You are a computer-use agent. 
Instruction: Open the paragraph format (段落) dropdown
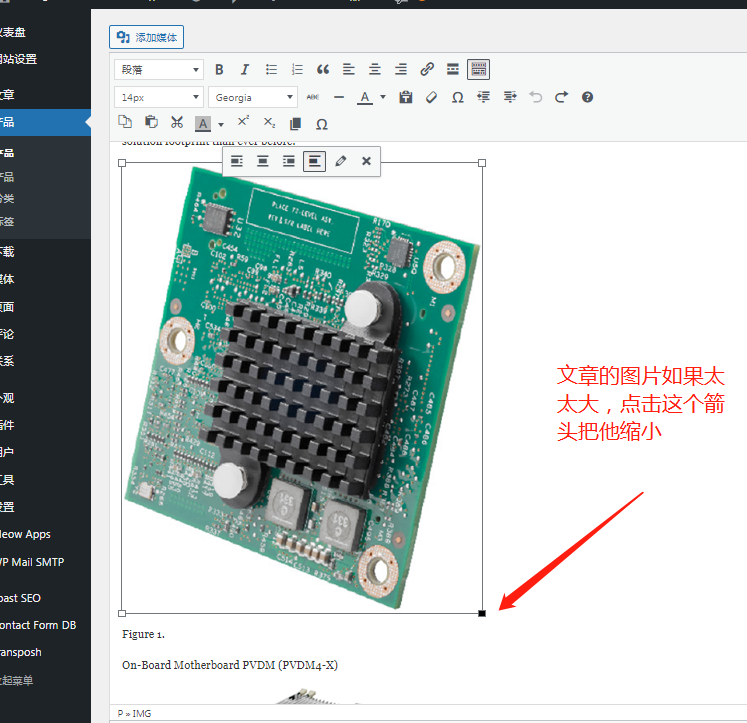click(x=159, y=70)
